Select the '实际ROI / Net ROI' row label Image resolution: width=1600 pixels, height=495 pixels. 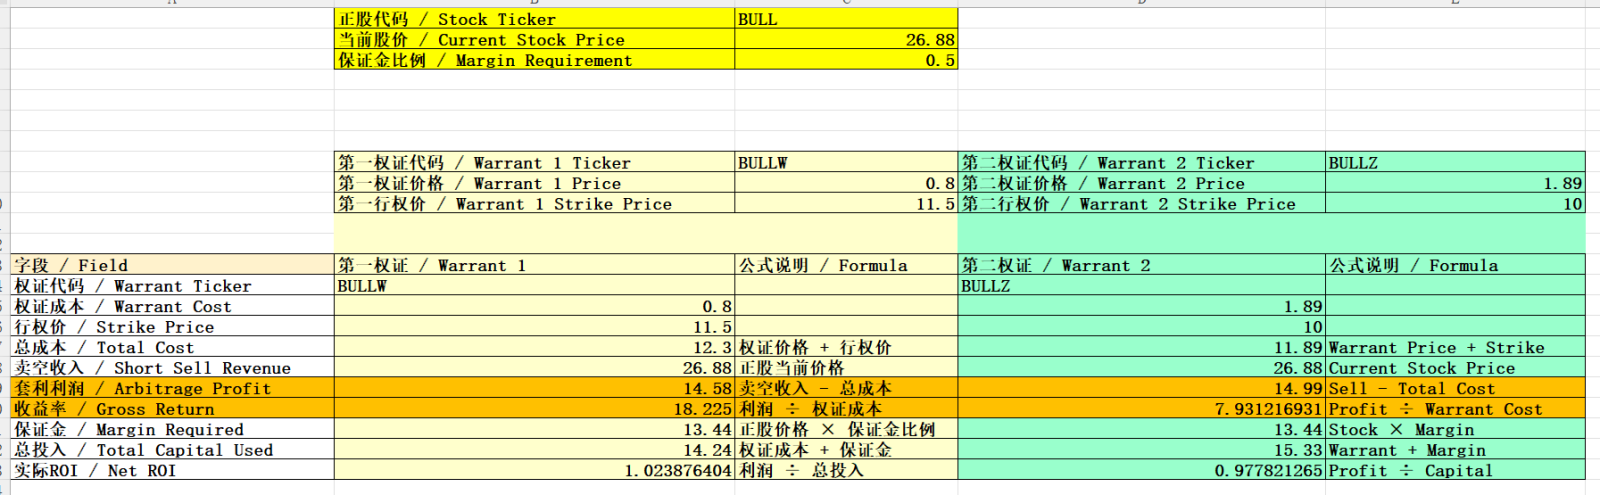(x=172, y=470)
